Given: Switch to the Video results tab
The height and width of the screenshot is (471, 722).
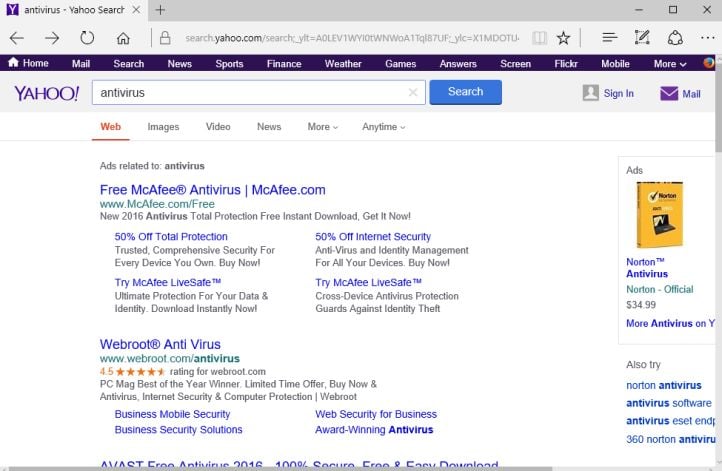Looking at the screenshot, I should pos(218,127).
